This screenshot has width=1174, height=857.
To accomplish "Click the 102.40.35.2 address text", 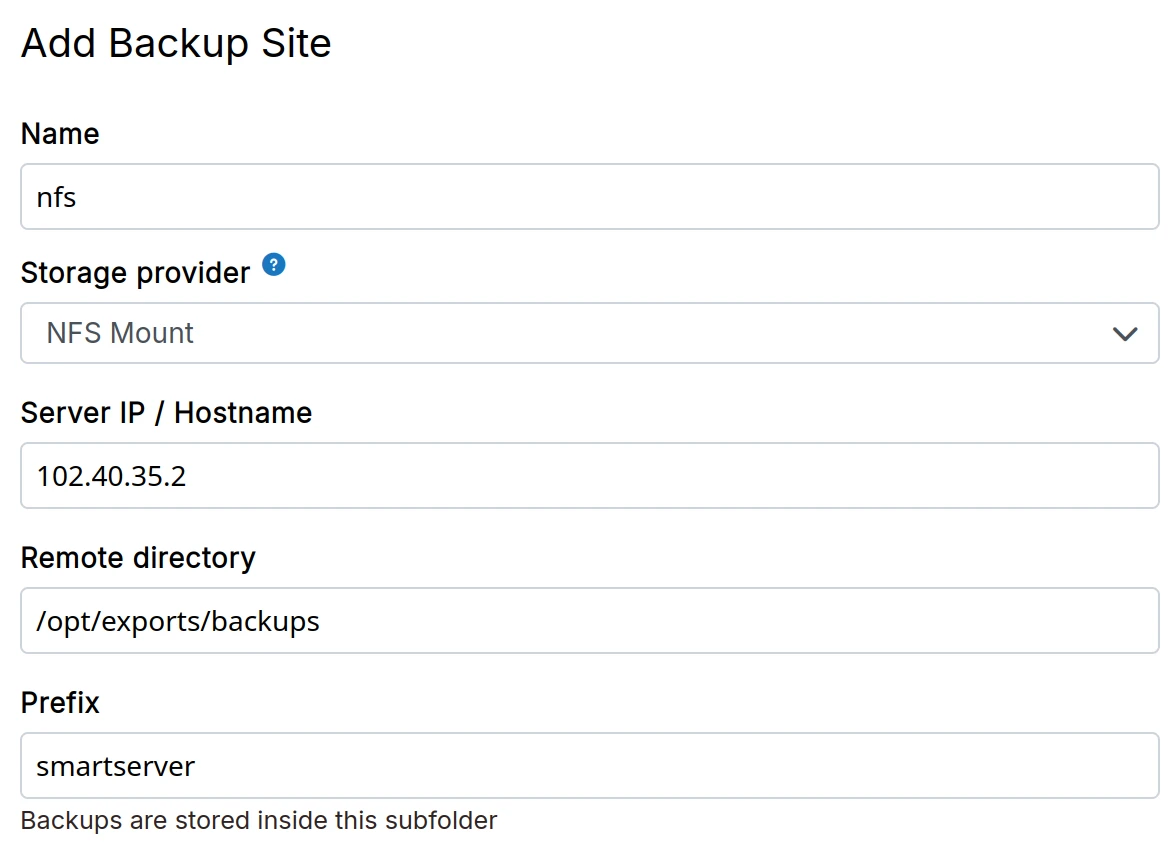I will pos(111,476).
